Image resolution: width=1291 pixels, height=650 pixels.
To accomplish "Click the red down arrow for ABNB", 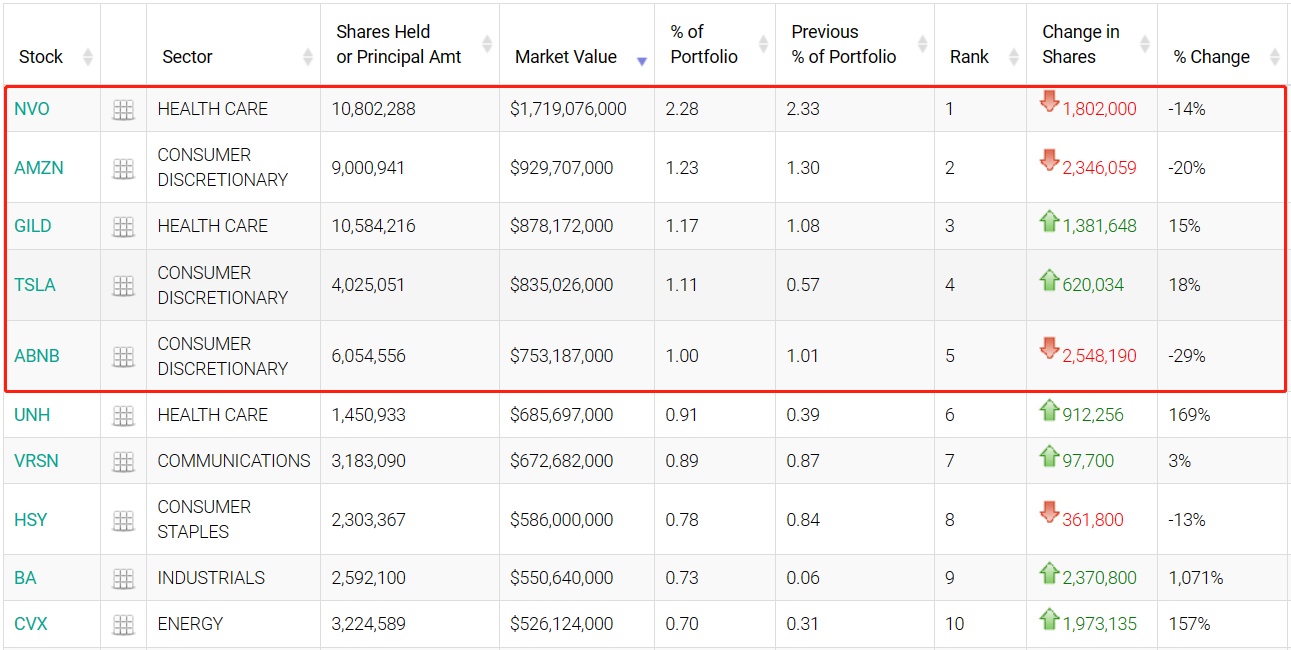I will coord(1048,348).
